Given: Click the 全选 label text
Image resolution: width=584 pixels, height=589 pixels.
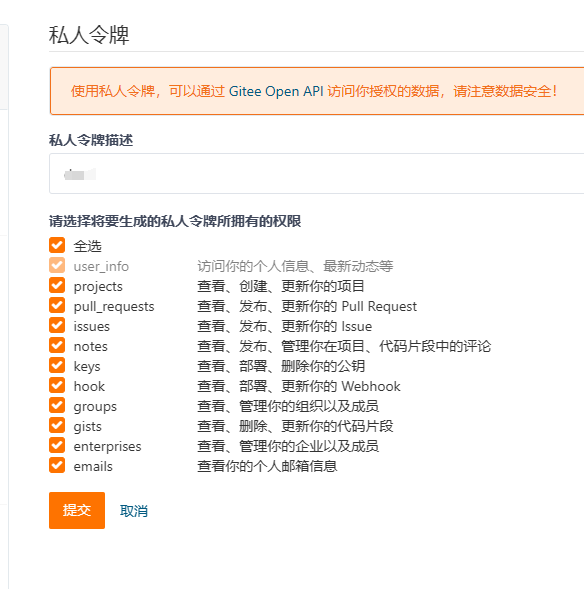Looking at the screenshot, I should [88, 246].
